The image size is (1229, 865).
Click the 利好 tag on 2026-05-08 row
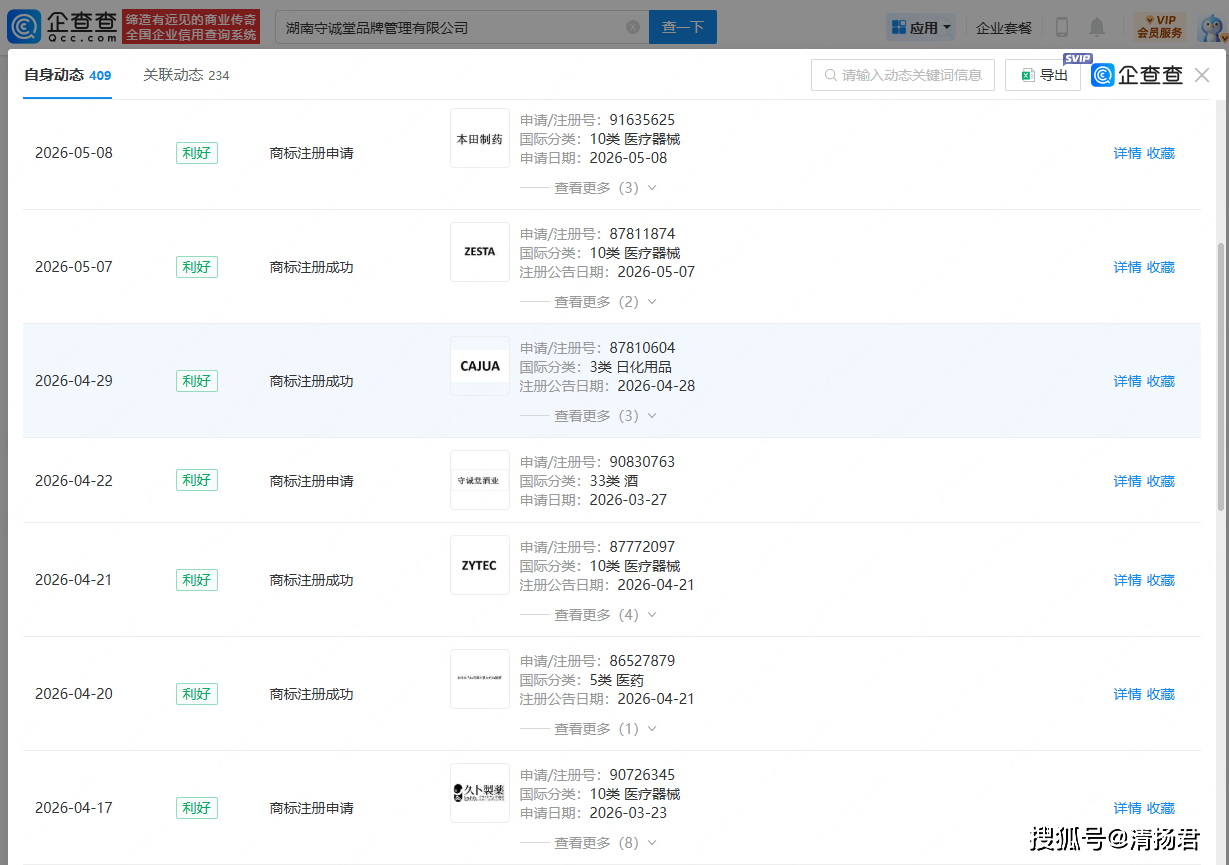click(197, 153)
